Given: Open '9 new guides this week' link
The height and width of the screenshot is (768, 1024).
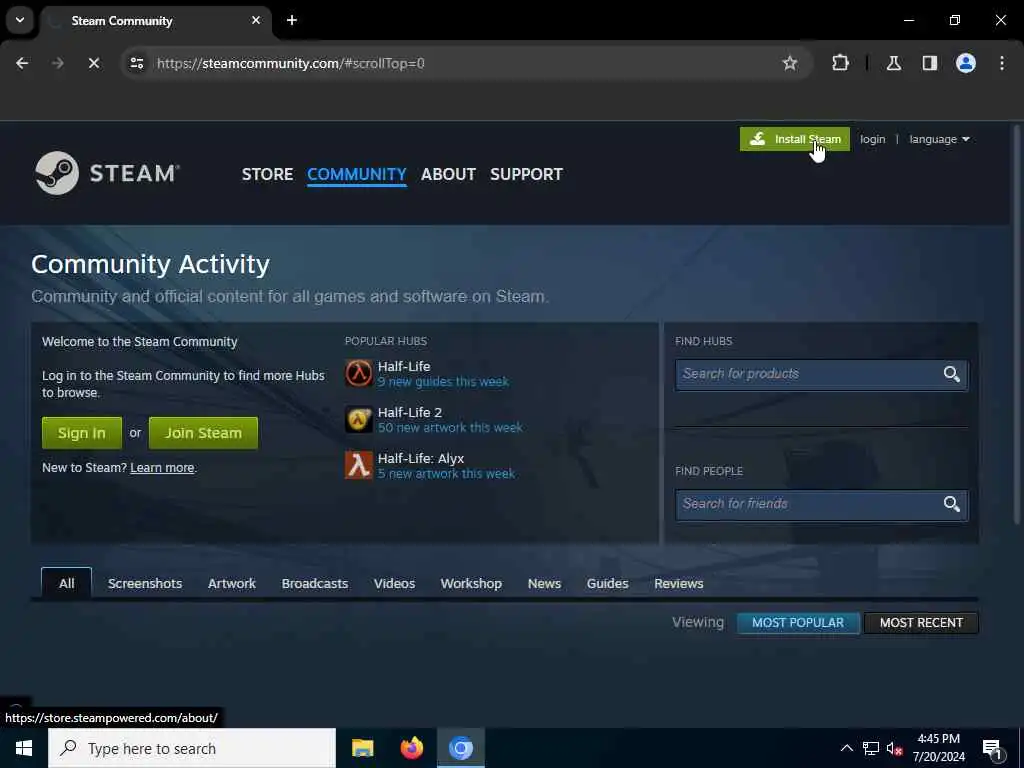Looking at the screenshot, I should point(443,382).
